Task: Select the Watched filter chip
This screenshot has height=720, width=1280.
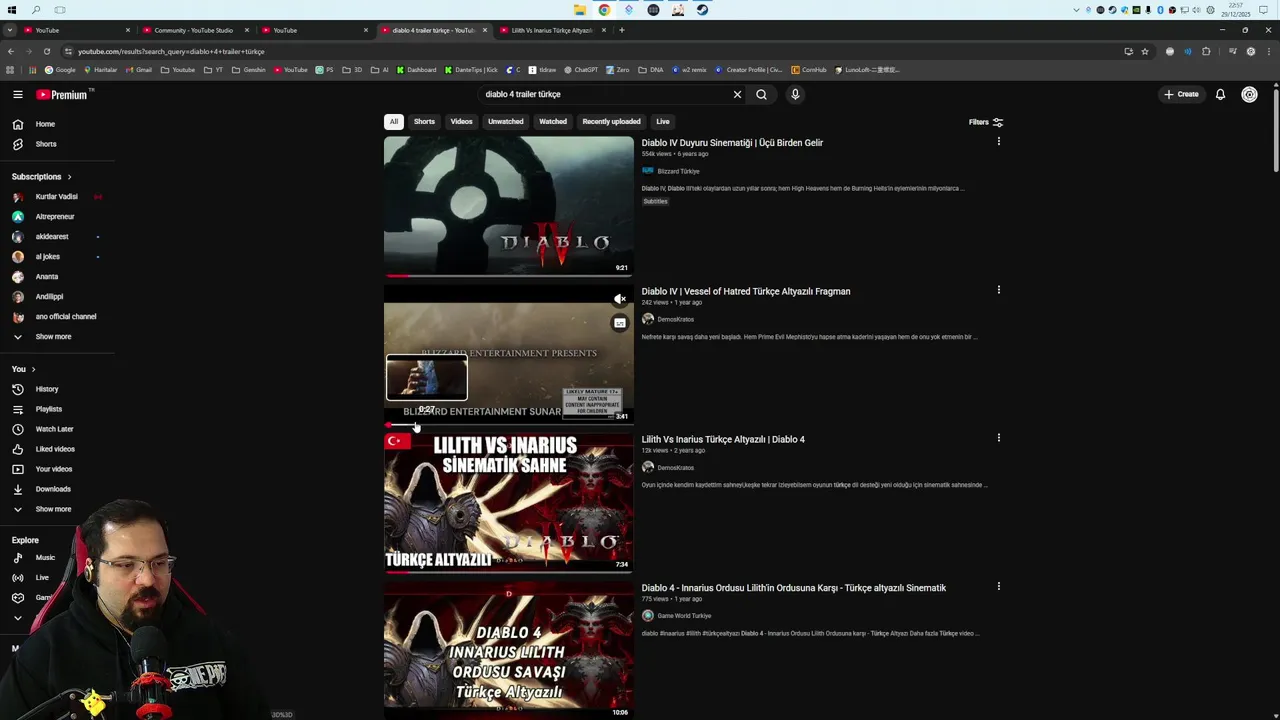Action: [553, 122]
